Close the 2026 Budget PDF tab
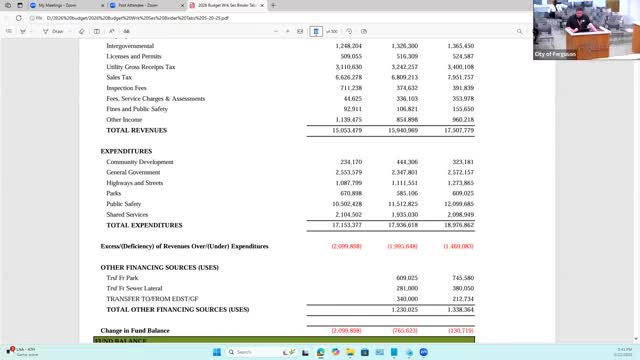 pyautogui.click(x=262, y=6)
